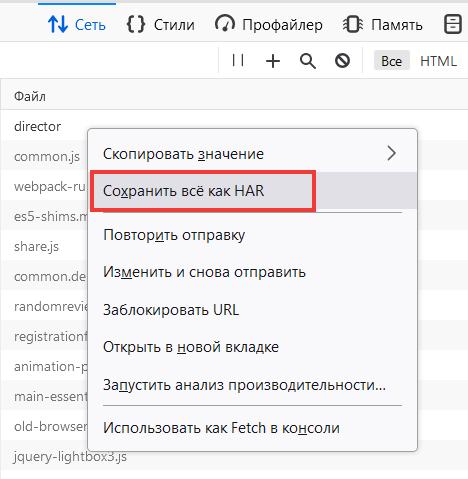Viewport: 468px width, 479px height.
Task: Click the plus add-request icon
Action: pyautogui.click(x=273, y=61)
